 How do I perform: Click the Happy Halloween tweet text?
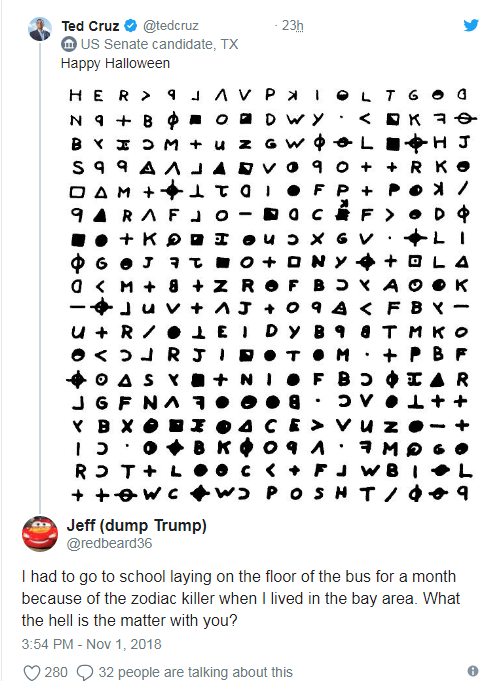(x=115, y=63)
